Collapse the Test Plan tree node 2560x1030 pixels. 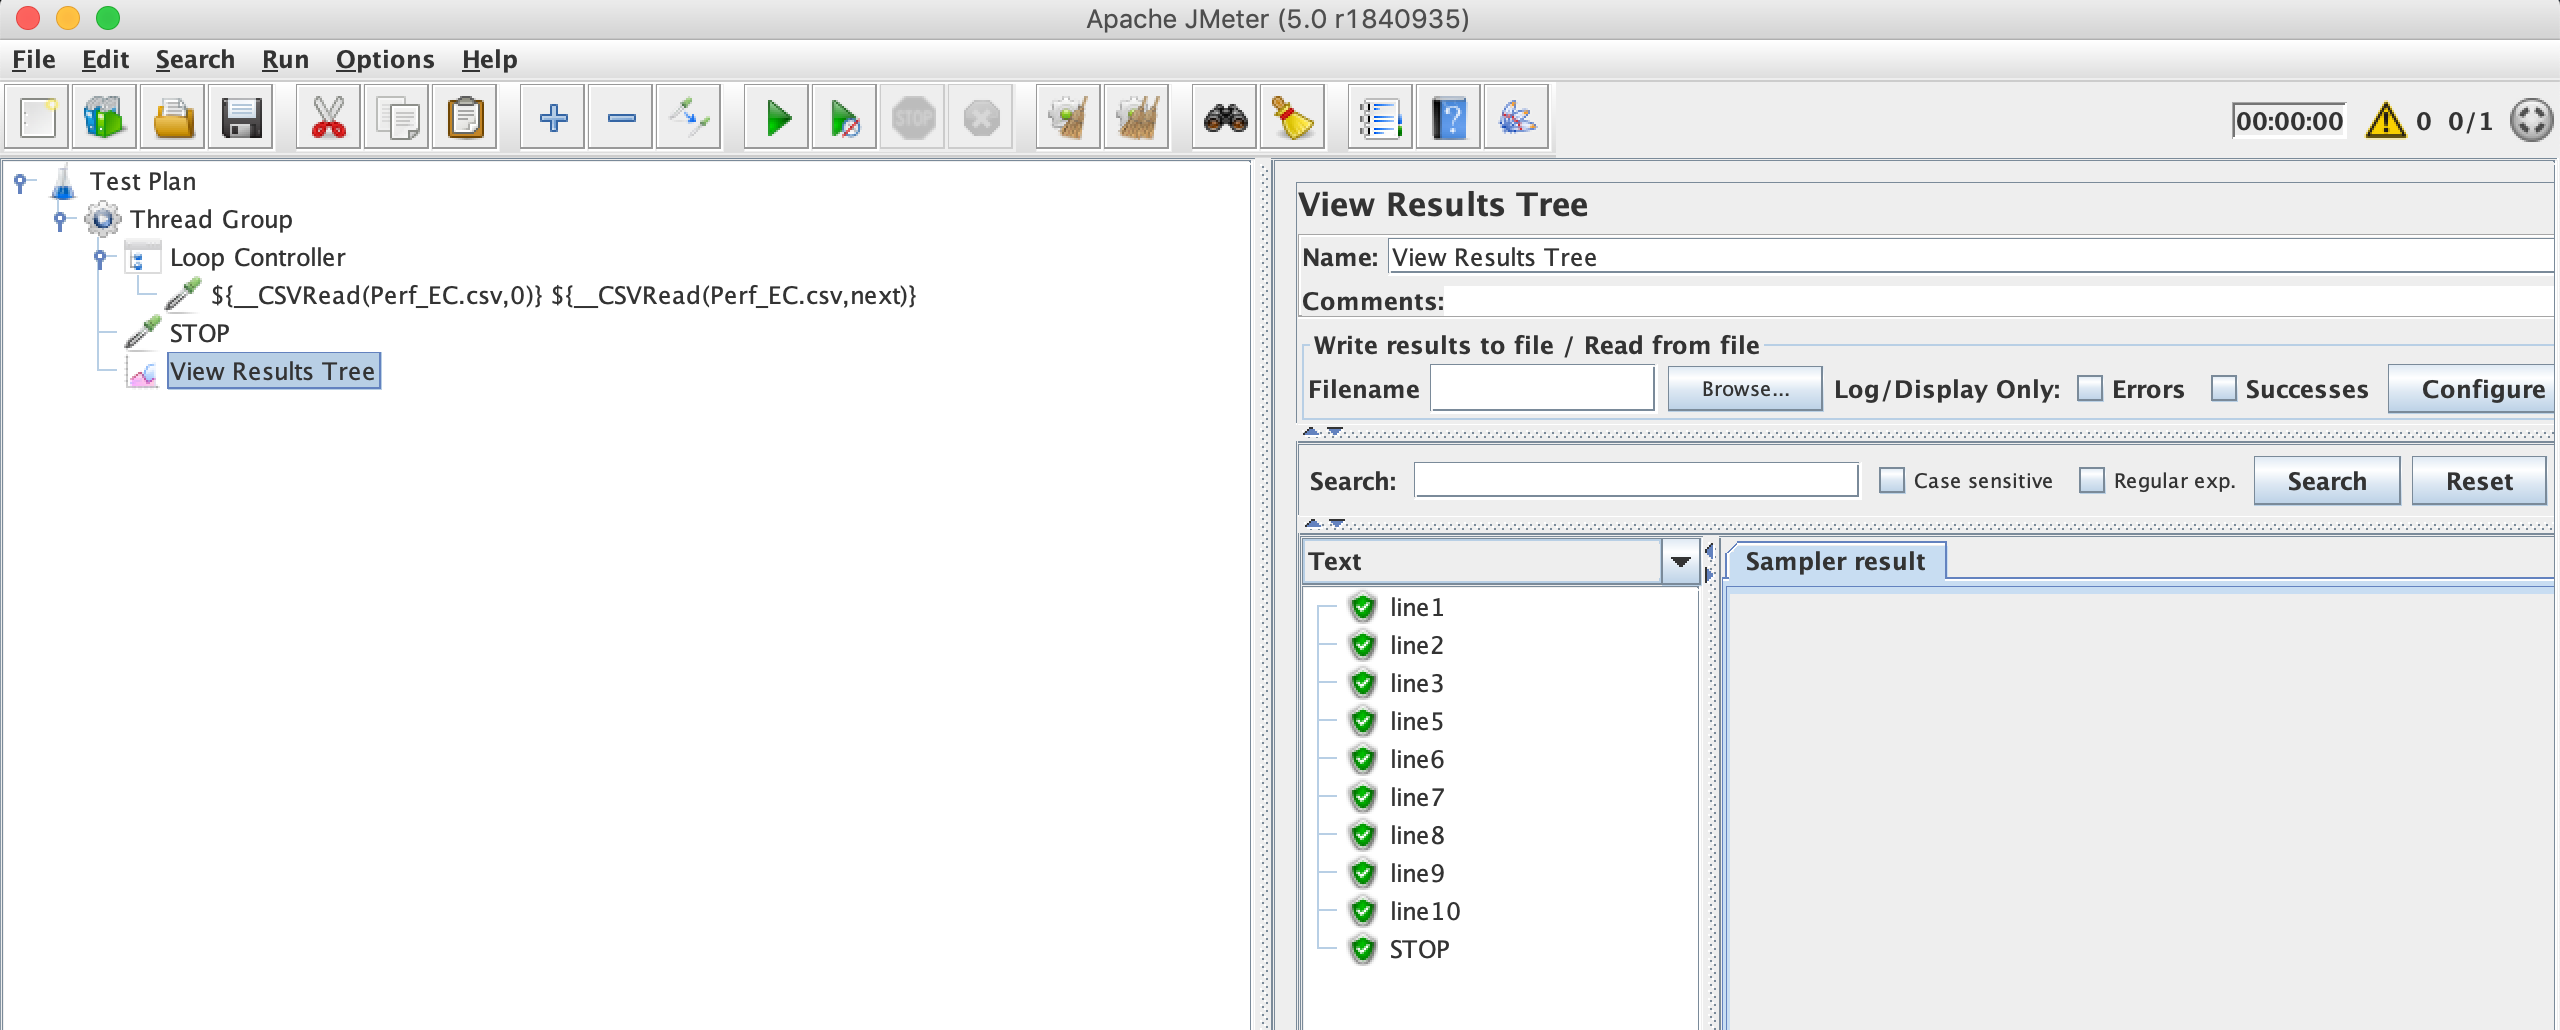coord(20,182)
